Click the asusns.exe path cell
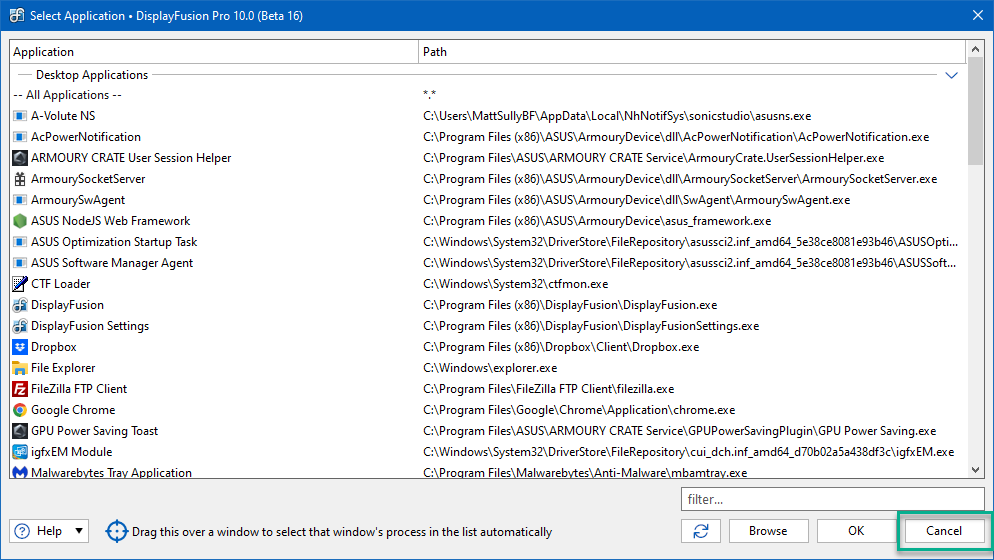Screen dimensions: 994x560 [617, 116]
